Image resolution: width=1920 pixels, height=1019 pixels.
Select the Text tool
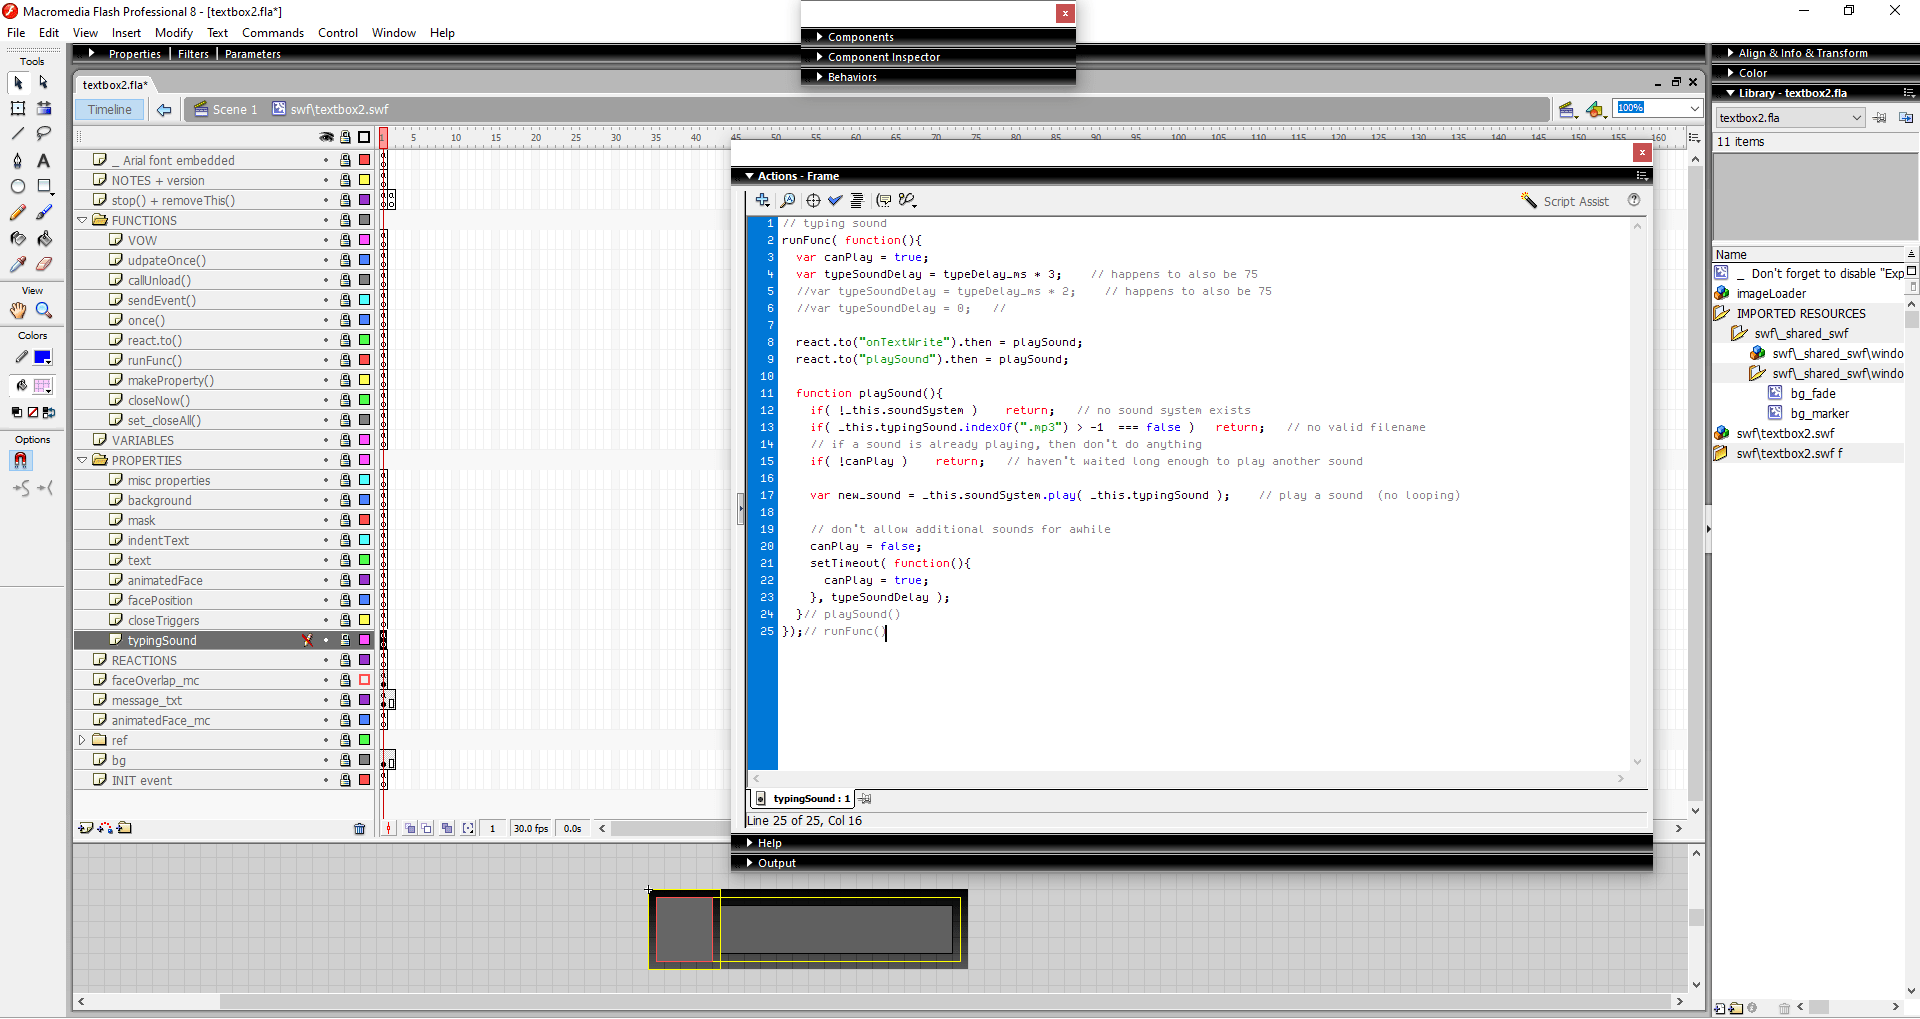[43, 160]
